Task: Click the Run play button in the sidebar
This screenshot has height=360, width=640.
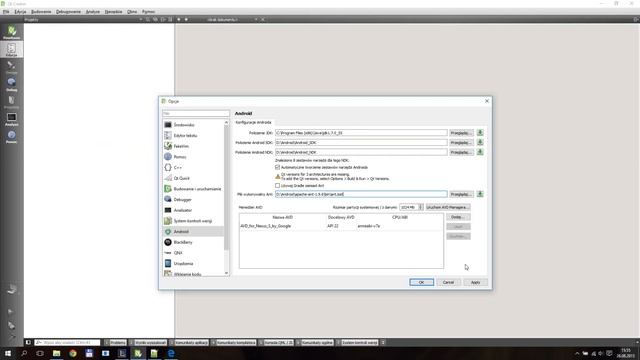Action: click(x=11, y=311)
